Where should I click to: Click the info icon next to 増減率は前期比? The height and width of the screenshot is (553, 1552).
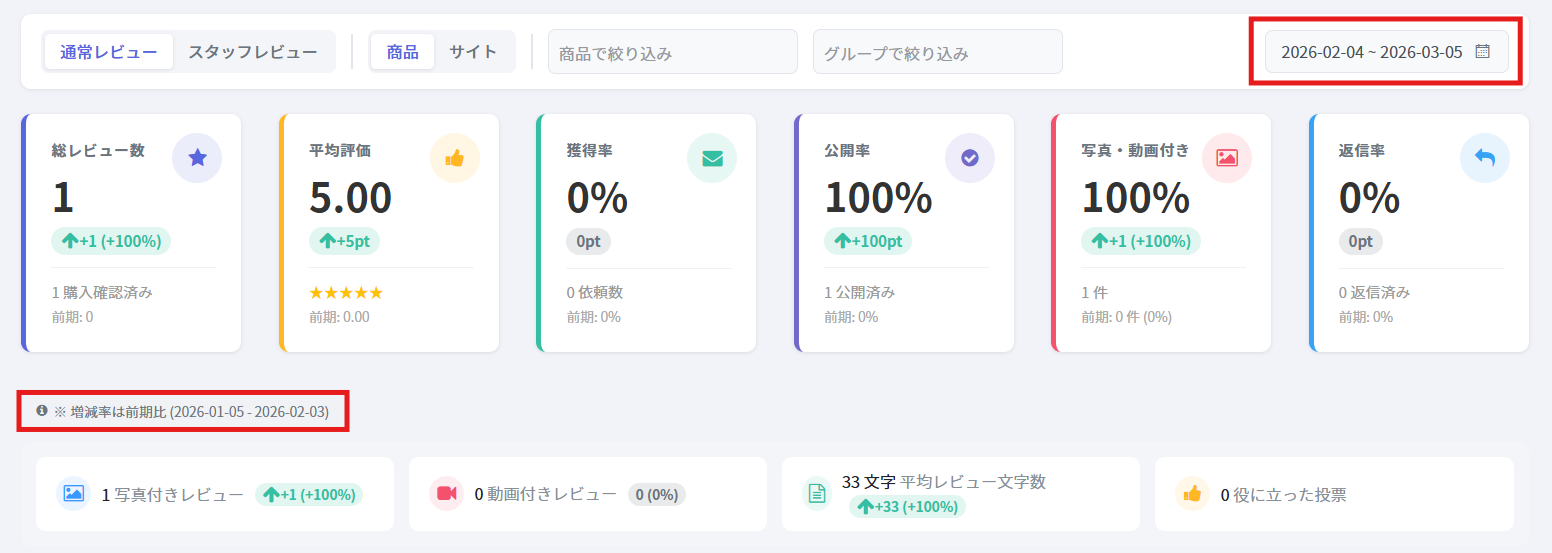42,411
